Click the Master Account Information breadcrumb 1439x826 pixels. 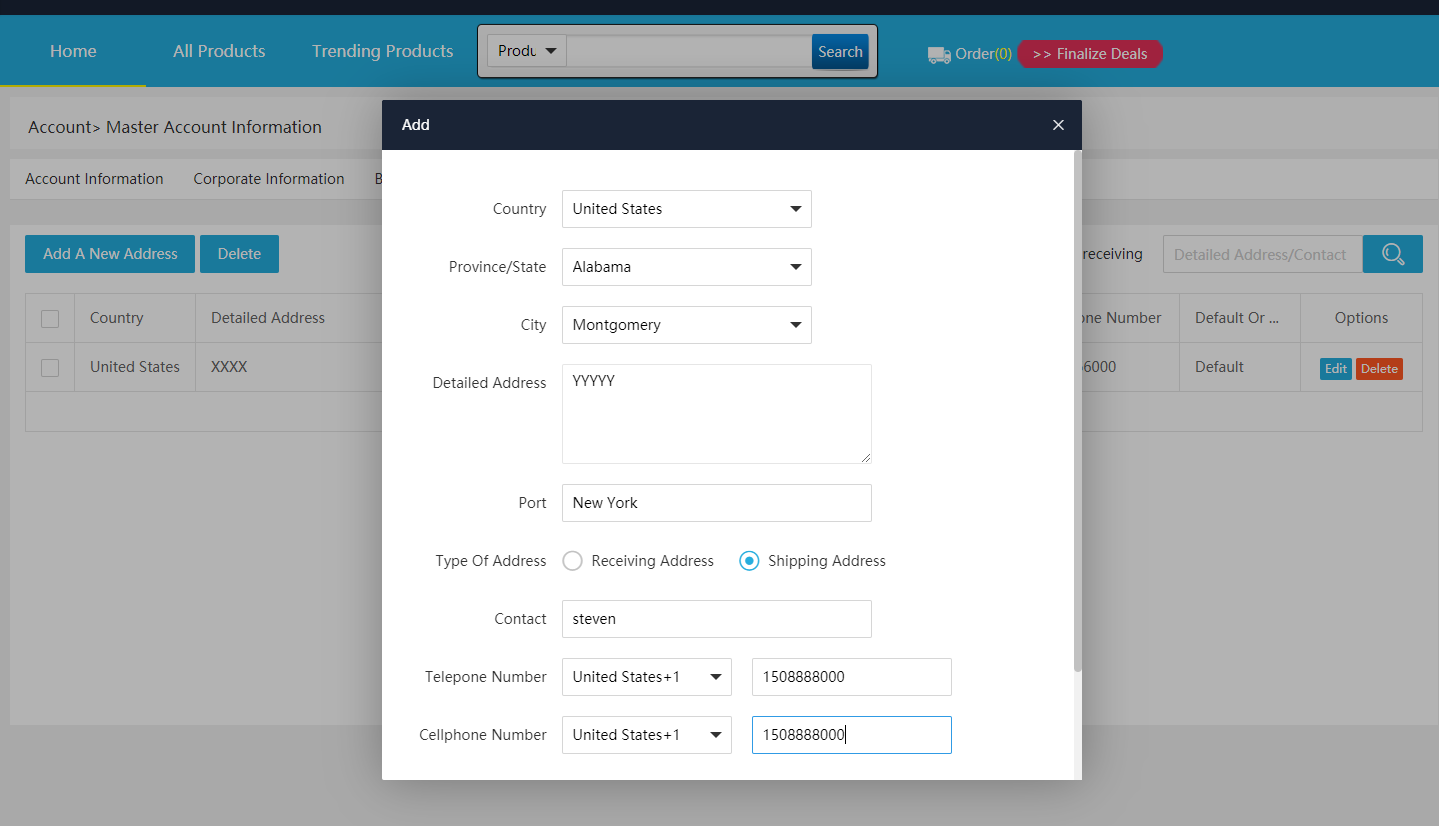pyautogui.click(x=214, y=127)
